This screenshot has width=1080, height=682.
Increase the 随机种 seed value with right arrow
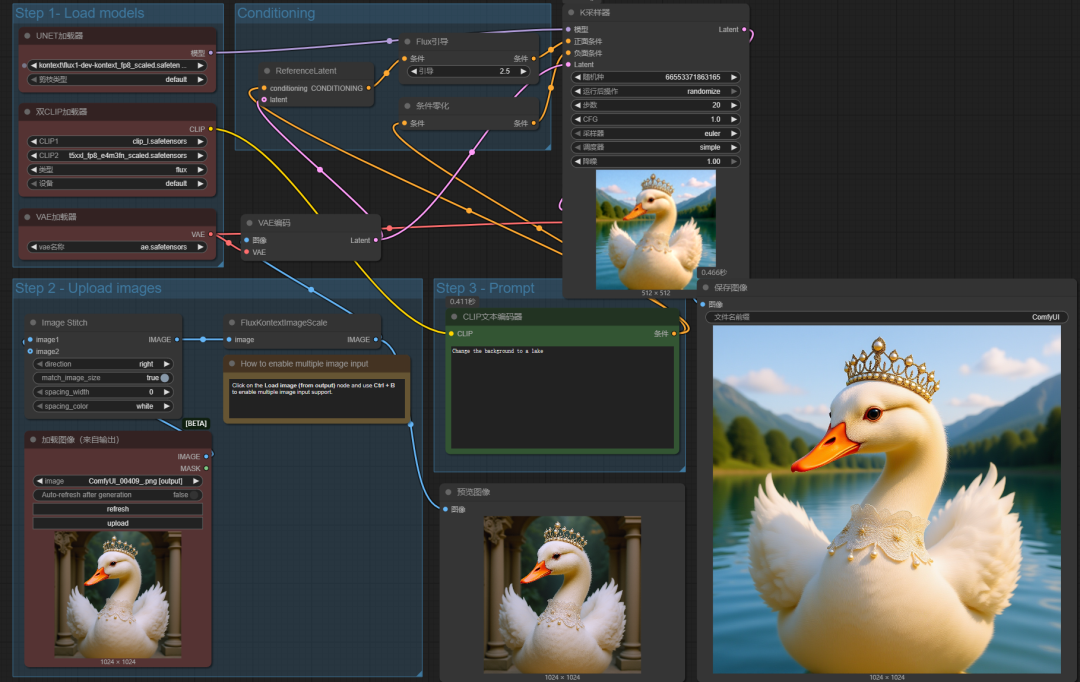tap(734, 77)
